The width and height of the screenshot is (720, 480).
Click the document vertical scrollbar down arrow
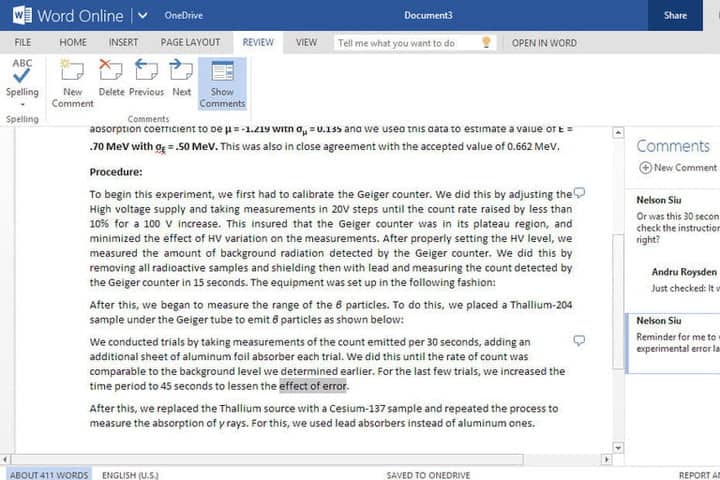click(x=618, y=447)
